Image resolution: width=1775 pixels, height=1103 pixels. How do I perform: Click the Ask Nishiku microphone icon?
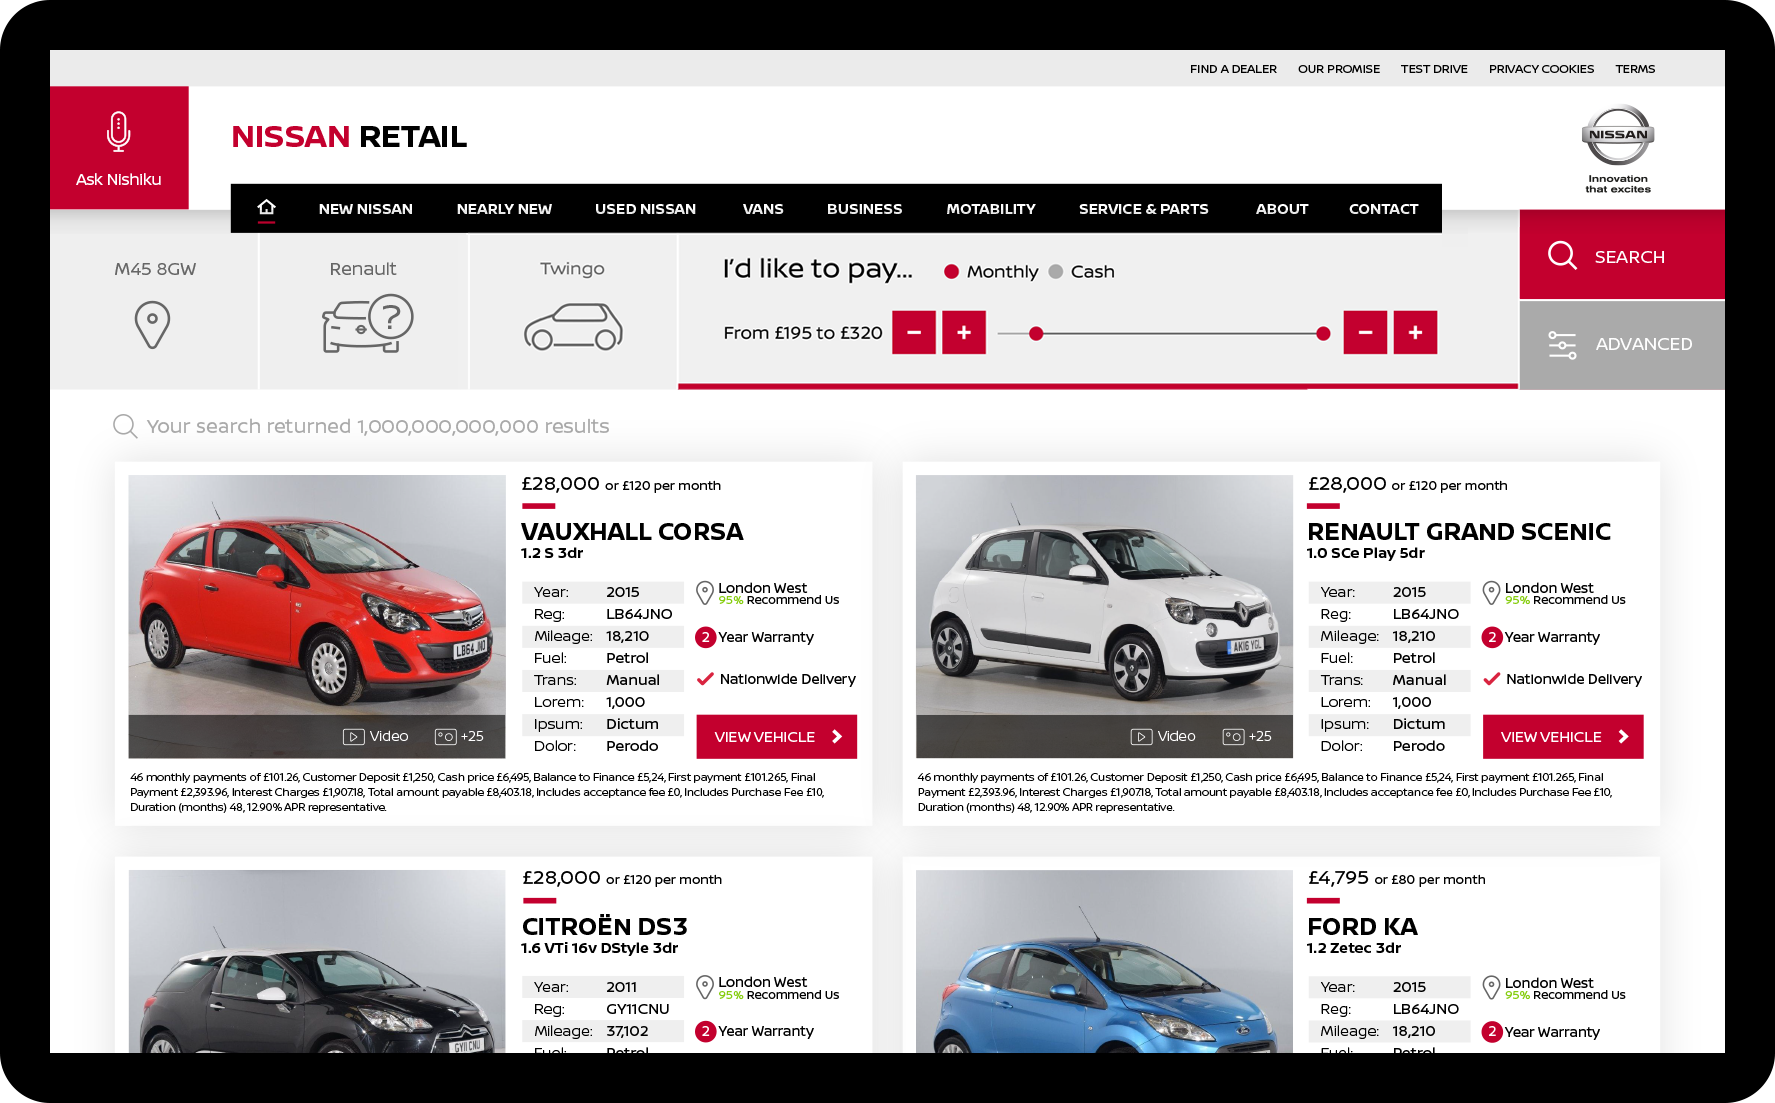[118, 132]
